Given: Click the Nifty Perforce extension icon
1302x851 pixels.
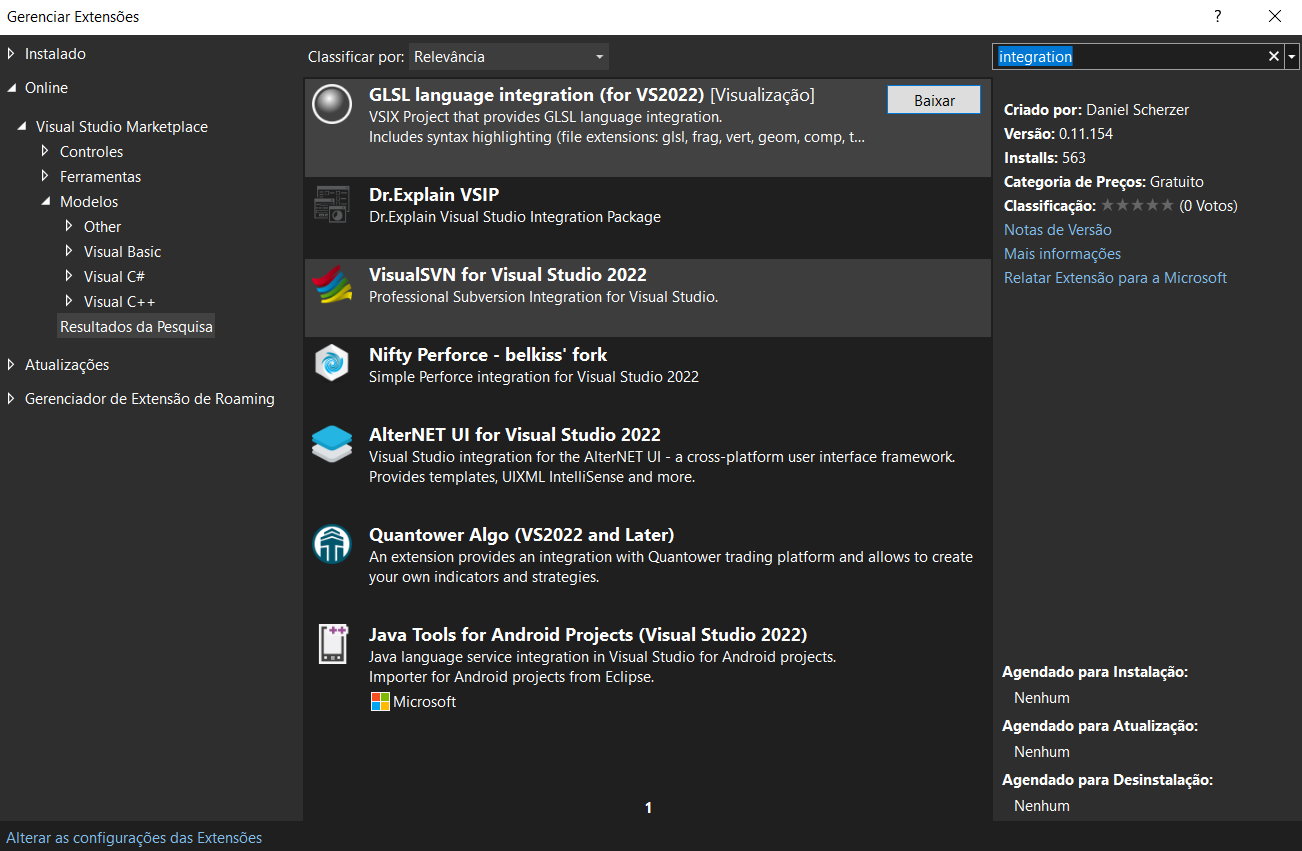Looking at the screenshot, I should coord(332,363).
